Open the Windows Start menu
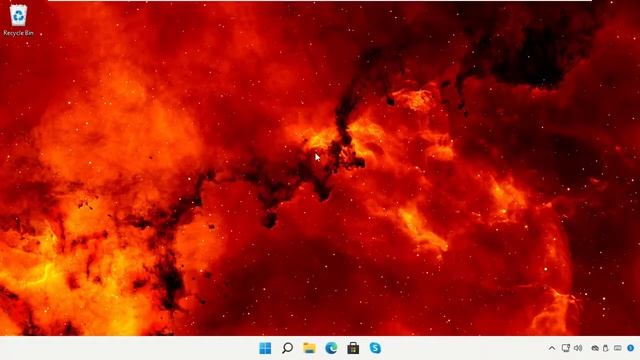This screenshot has width=640, height=360. click(265, 348)
